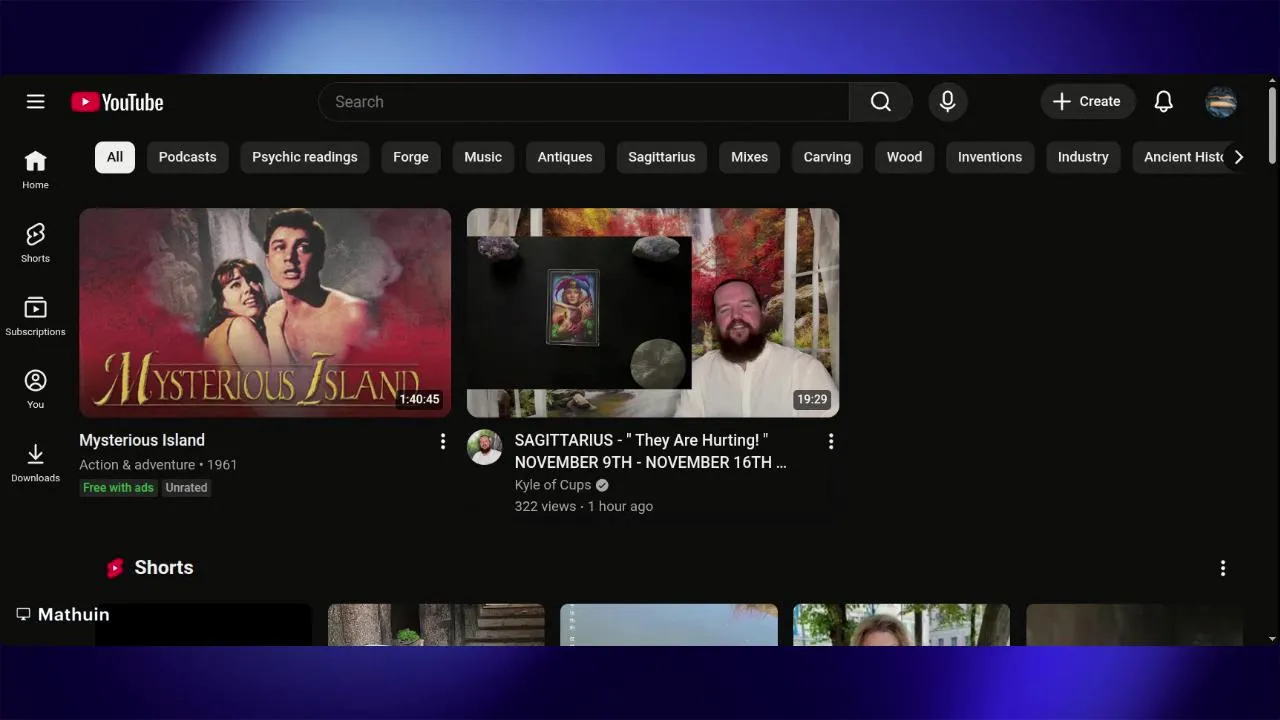Screen dimensions: 1280x720
Task: Click the Create button
Action: click(1087, 102)
